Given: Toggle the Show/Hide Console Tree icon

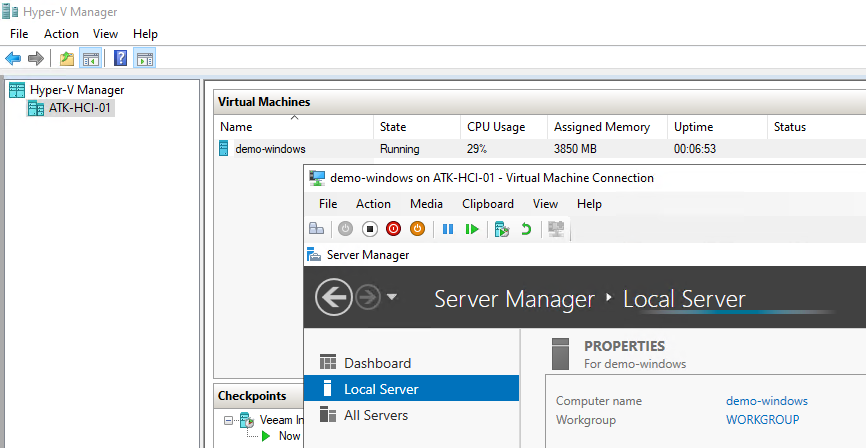Looking at the screenshot, I should pos(90,58).
